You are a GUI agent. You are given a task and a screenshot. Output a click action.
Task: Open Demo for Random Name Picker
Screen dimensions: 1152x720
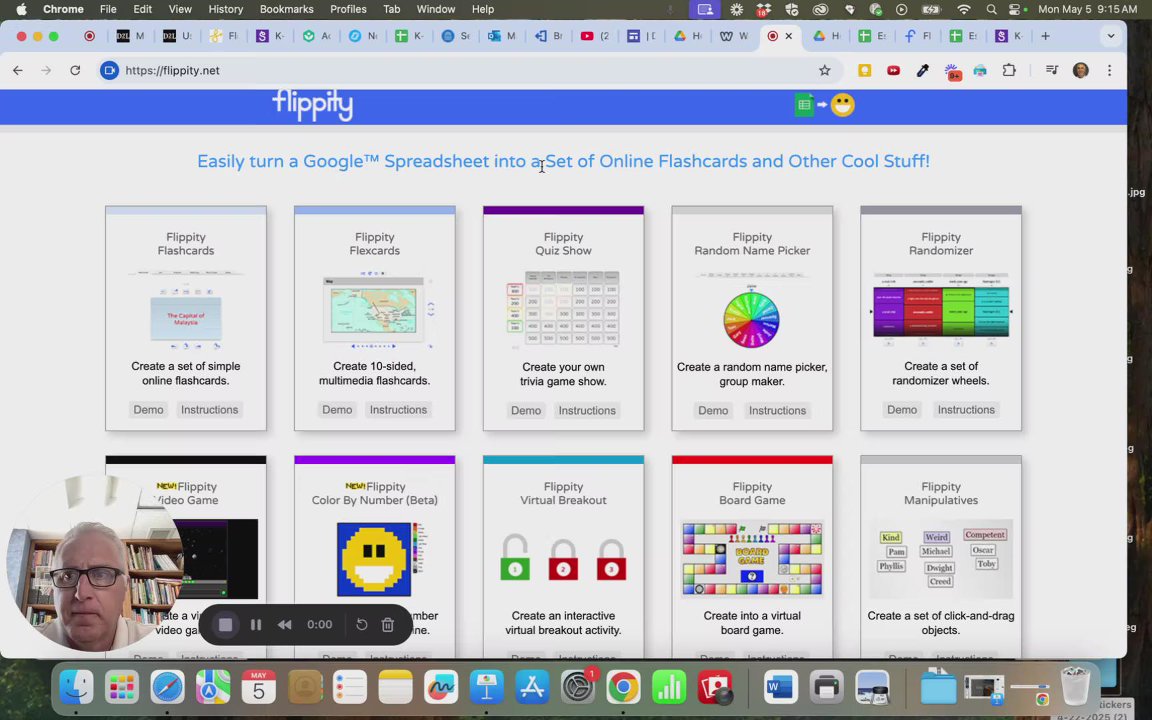tap(713, 411)
